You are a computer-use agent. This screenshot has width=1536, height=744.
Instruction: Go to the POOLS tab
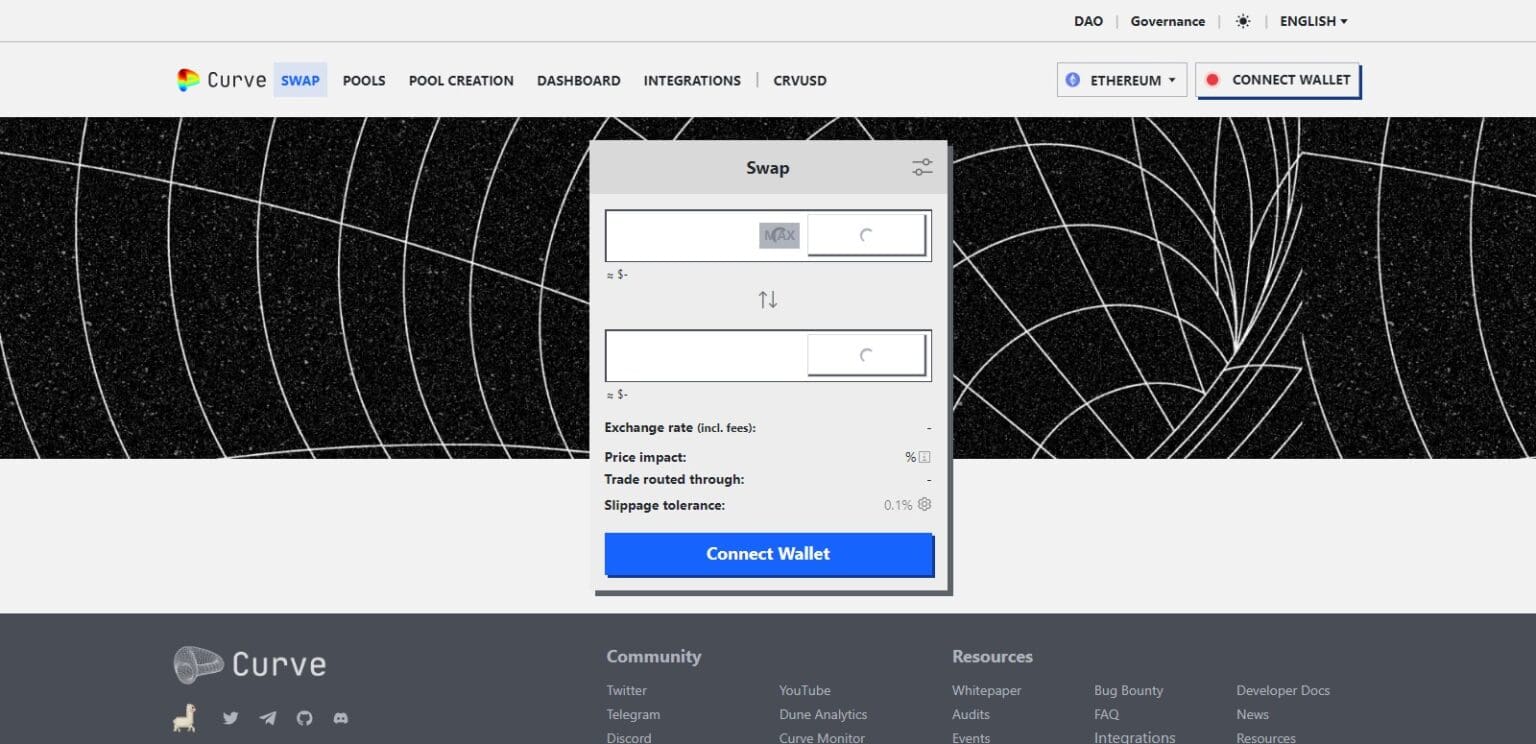pos(364,80)
